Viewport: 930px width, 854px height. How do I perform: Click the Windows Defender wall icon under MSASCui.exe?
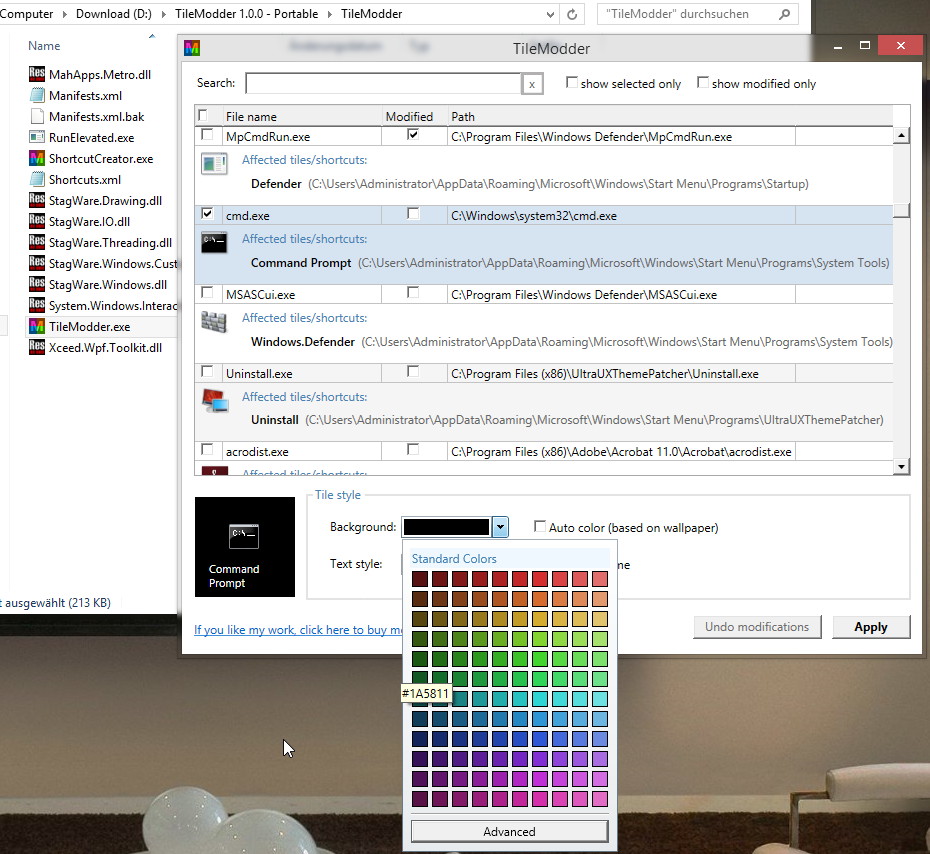click(x=214, y=322)
